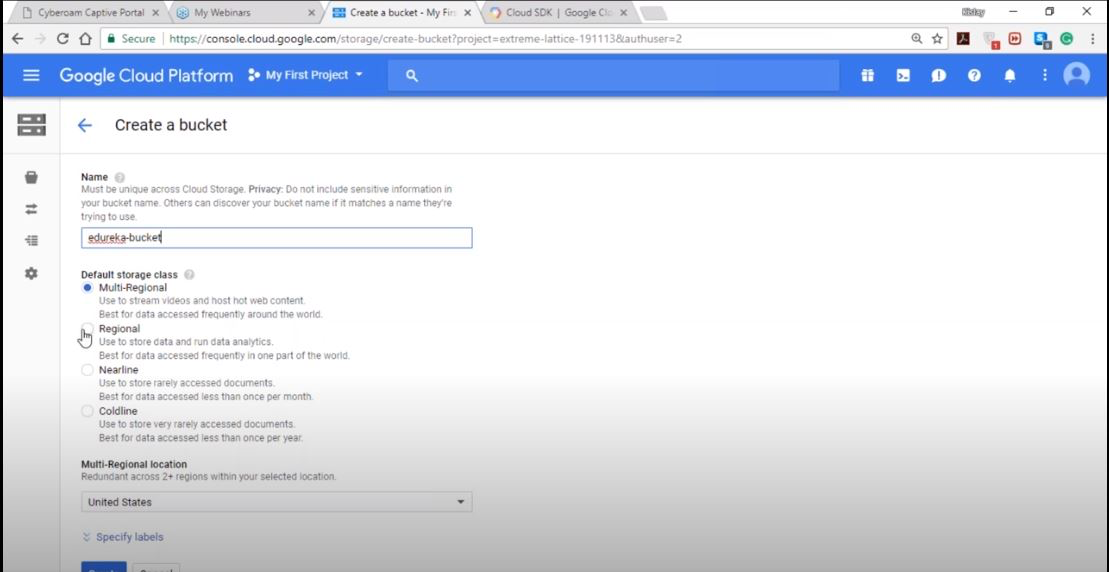Select the Regional storage class

tap(87, 329)
